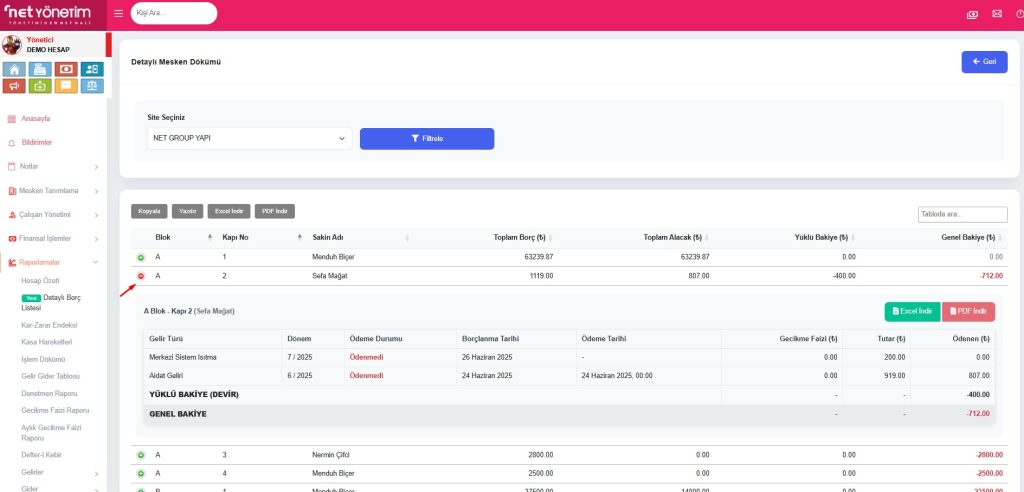This screenshot has height=492, width=1024.
Task: Open the envelope messages icon
Action: click(996, 14)
